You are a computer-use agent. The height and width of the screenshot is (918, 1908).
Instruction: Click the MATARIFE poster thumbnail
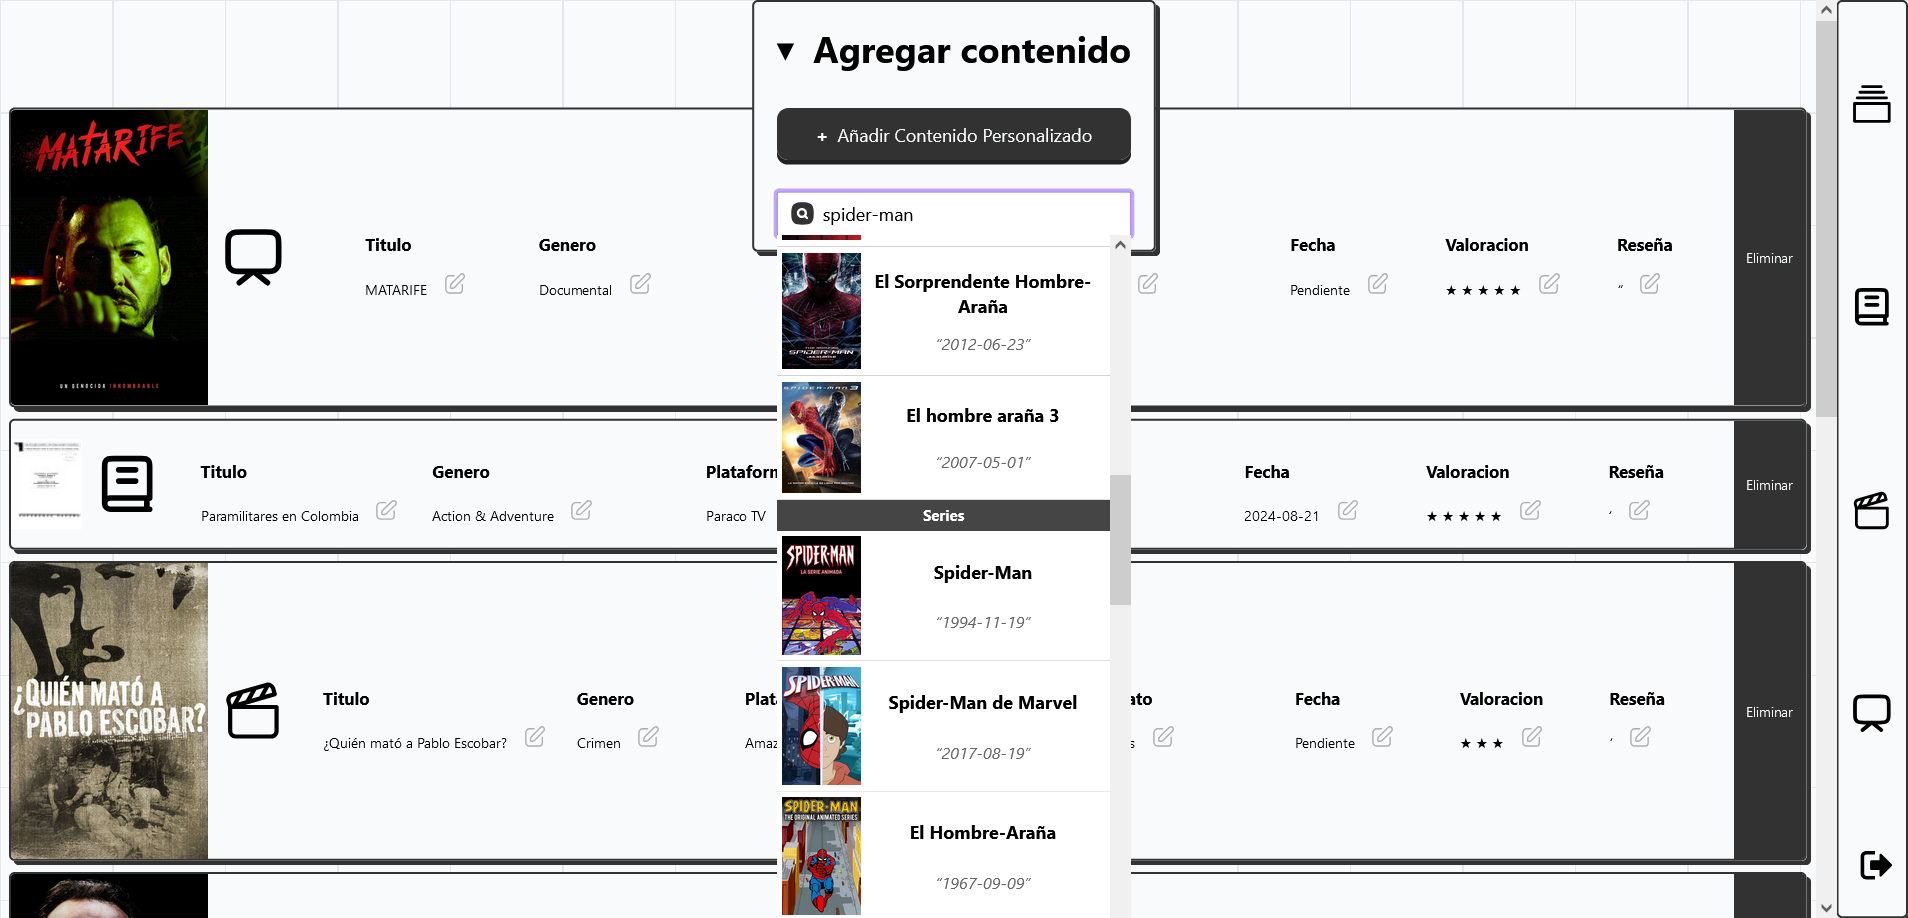pos(109,258)
